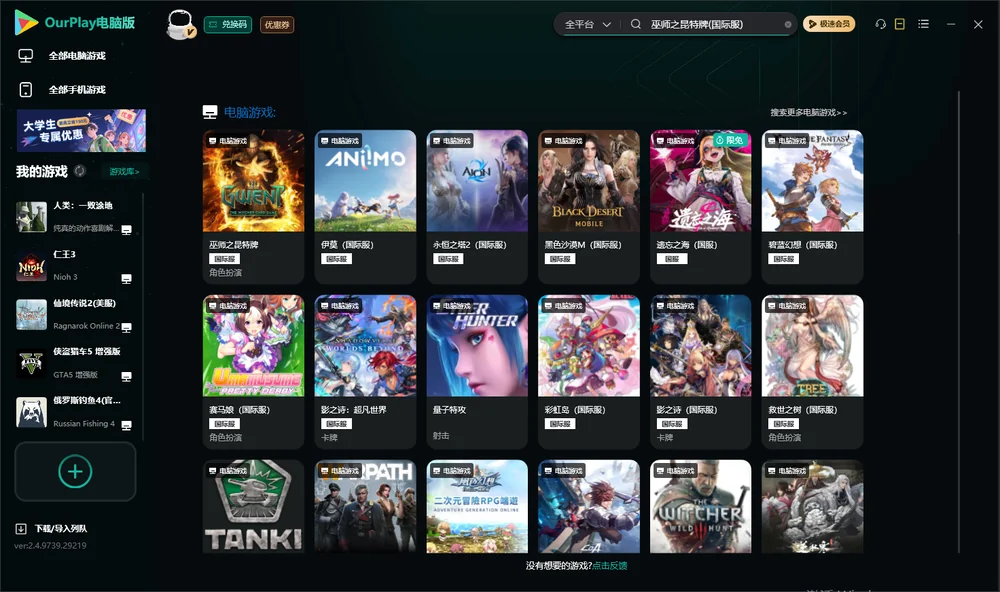Expand the 全平台 platform dropdown
Image resolution: width=1000 pixels, height=592 pixels.
click(587, 24)
